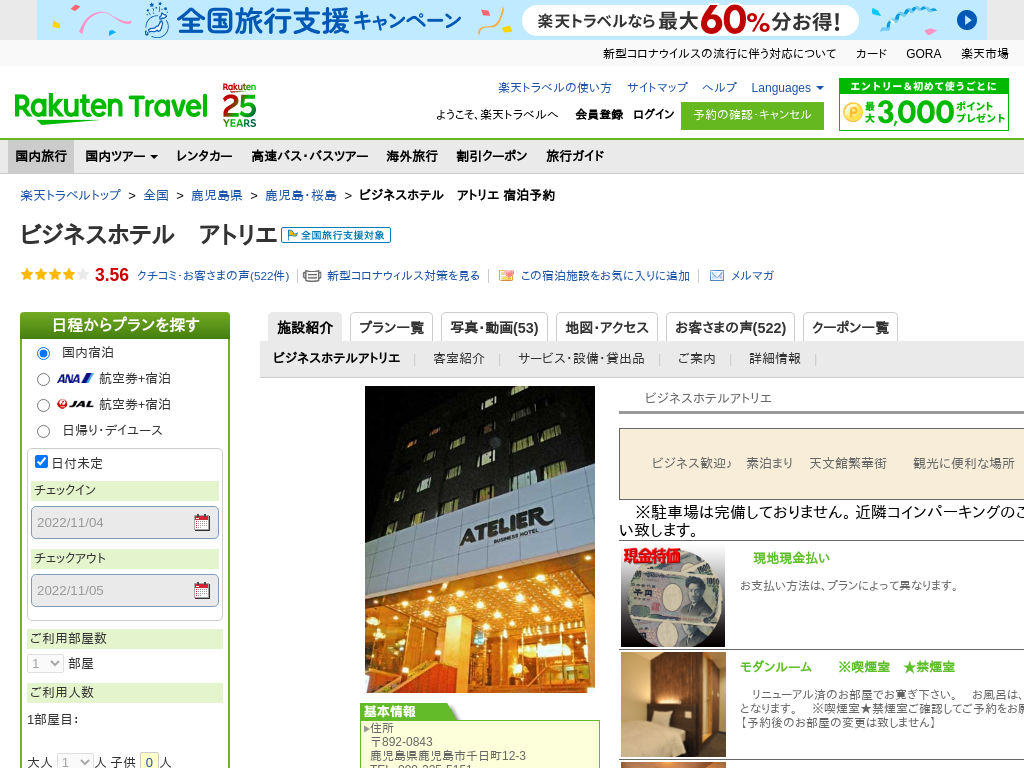Switch to the プラン一覧 tab
The image size is (1024, 768).
392,327
